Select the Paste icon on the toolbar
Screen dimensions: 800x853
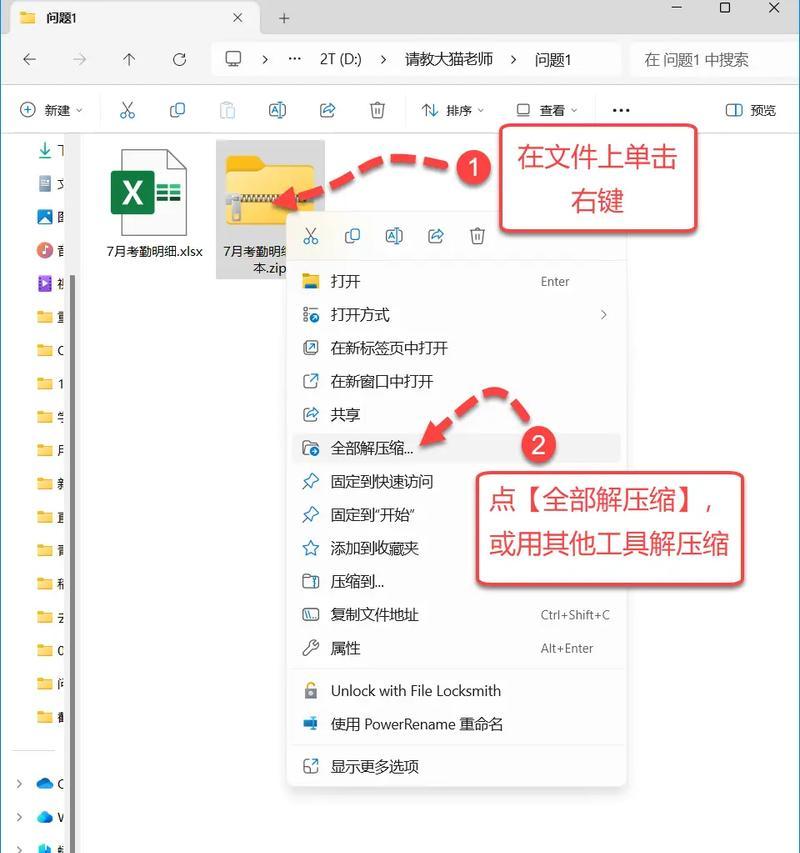[227, 110]
